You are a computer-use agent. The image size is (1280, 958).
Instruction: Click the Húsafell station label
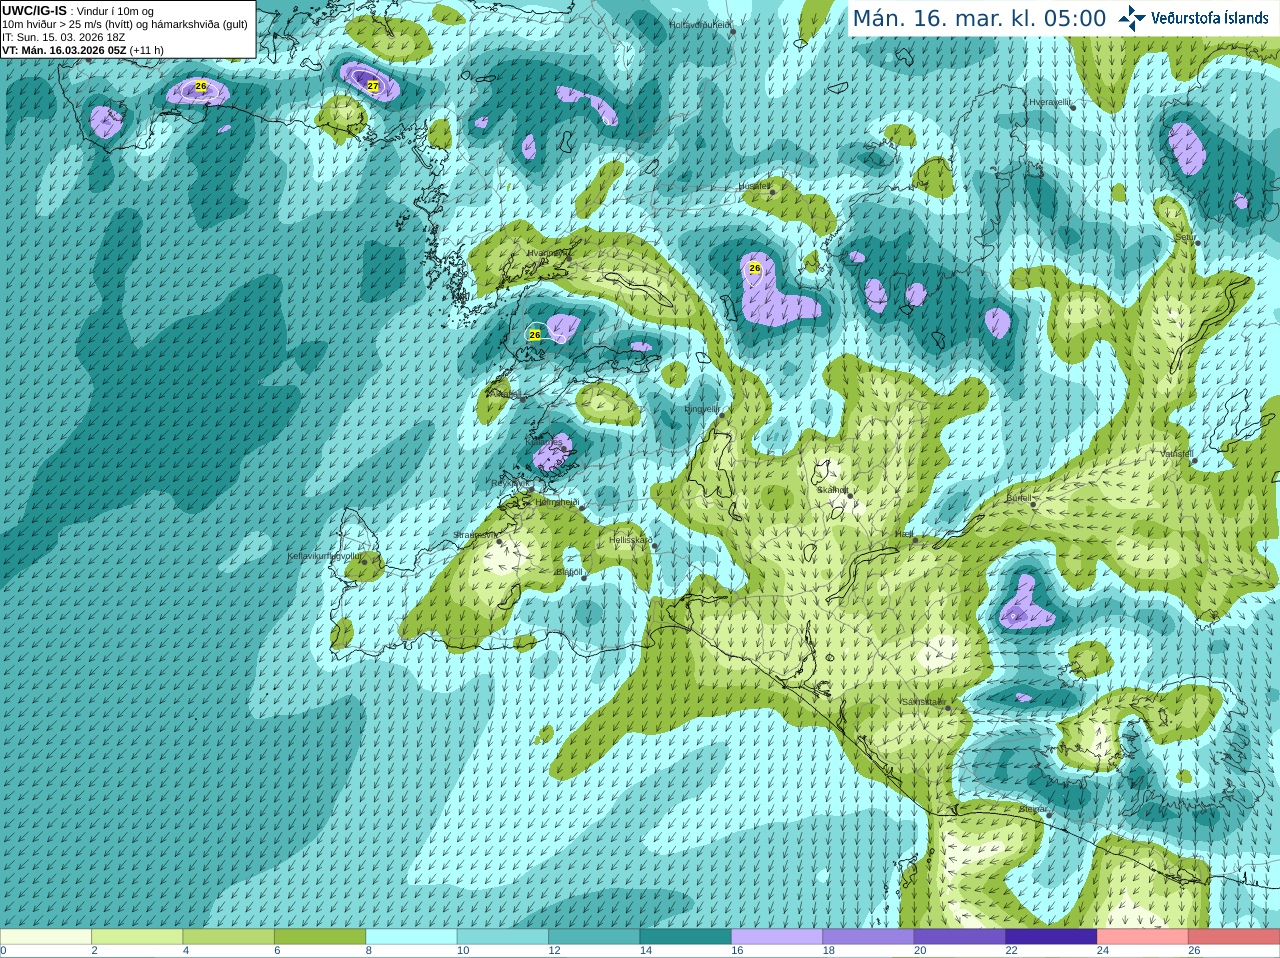pos(754,186)
